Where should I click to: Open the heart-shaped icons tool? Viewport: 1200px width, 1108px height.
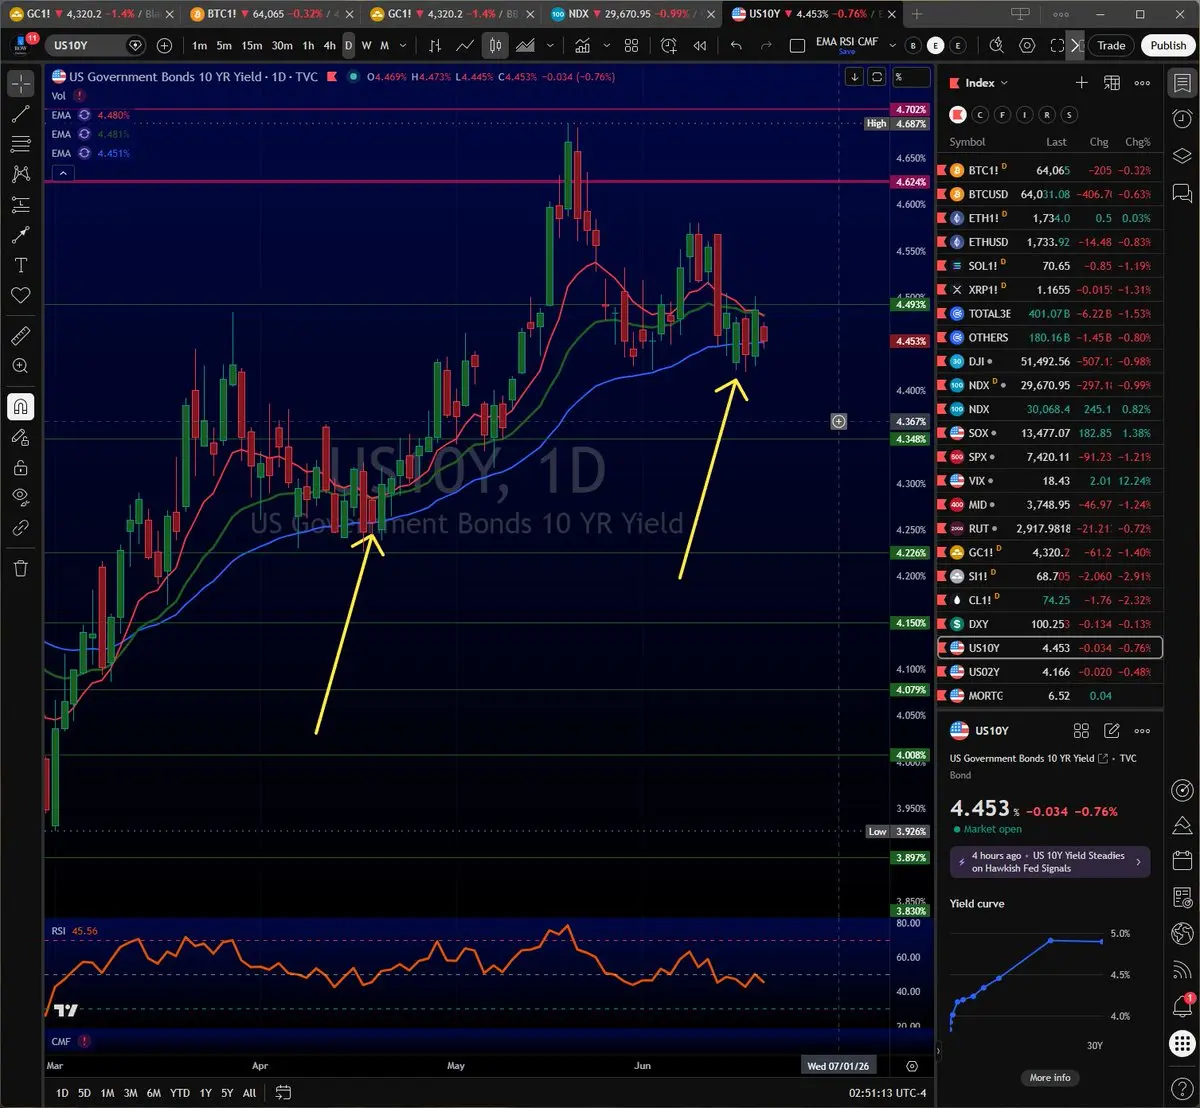pos(21,295)
